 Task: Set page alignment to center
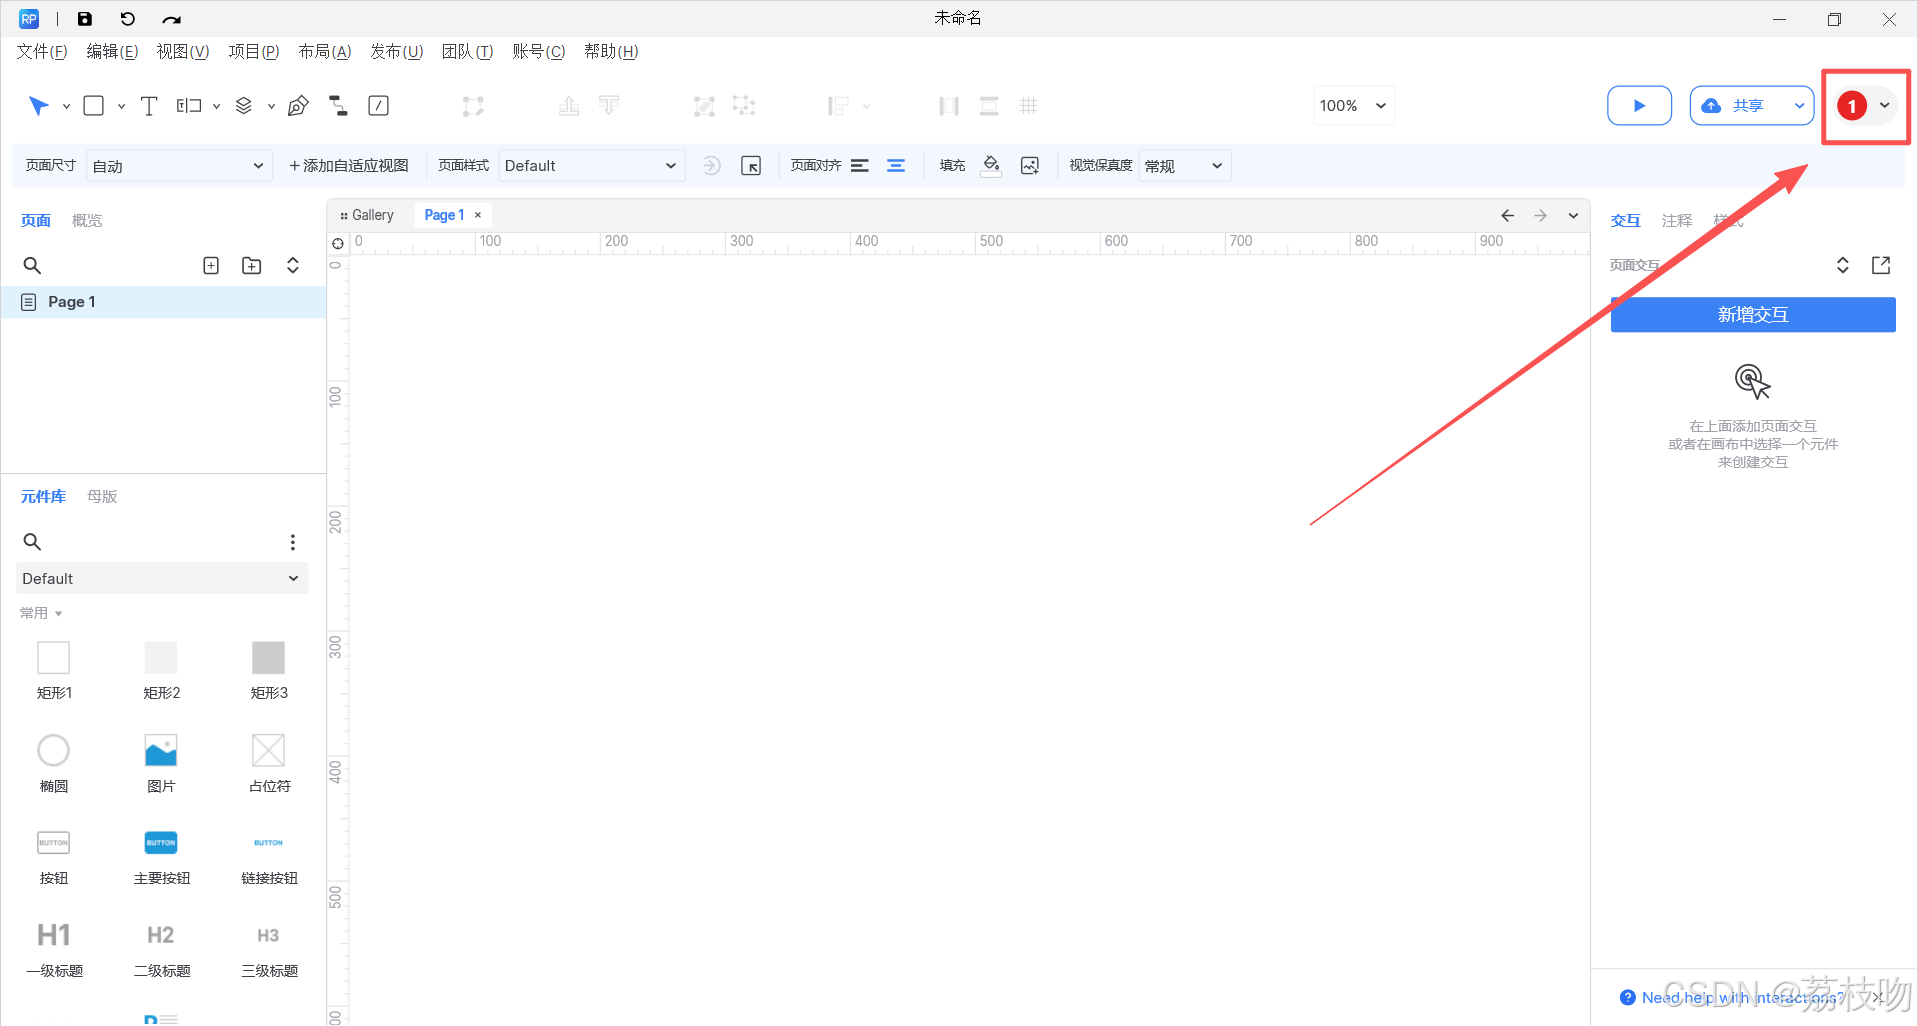pos(896,166)
